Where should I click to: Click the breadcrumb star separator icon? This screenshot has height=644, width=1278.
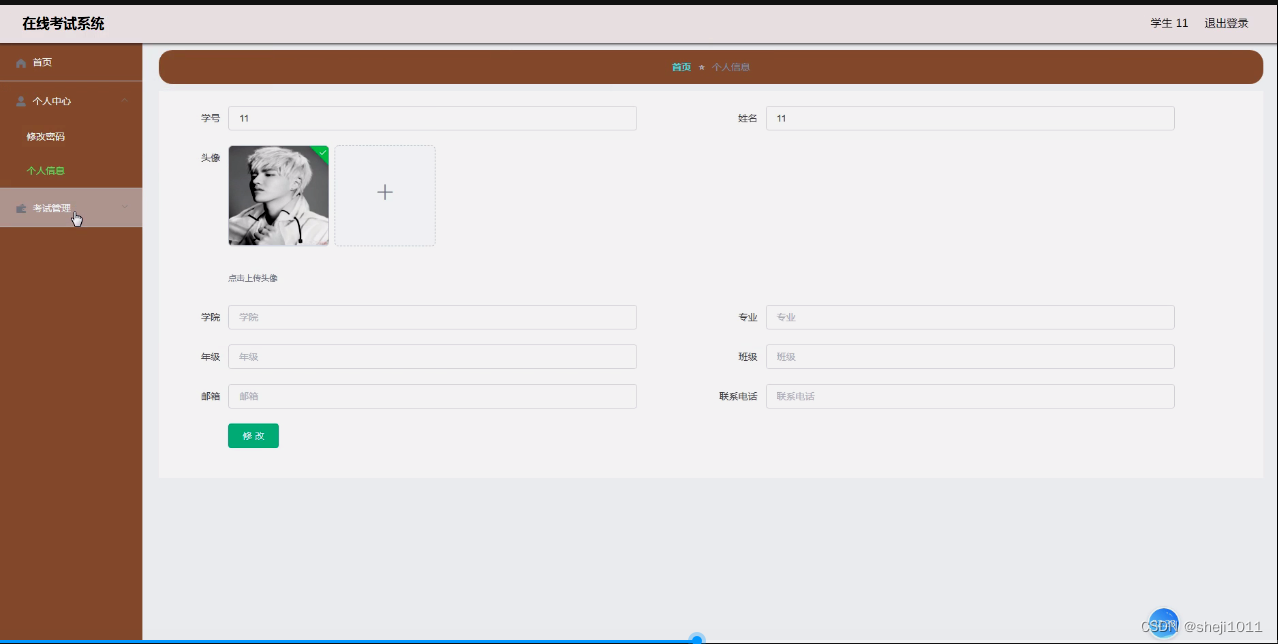click(704, 66)
